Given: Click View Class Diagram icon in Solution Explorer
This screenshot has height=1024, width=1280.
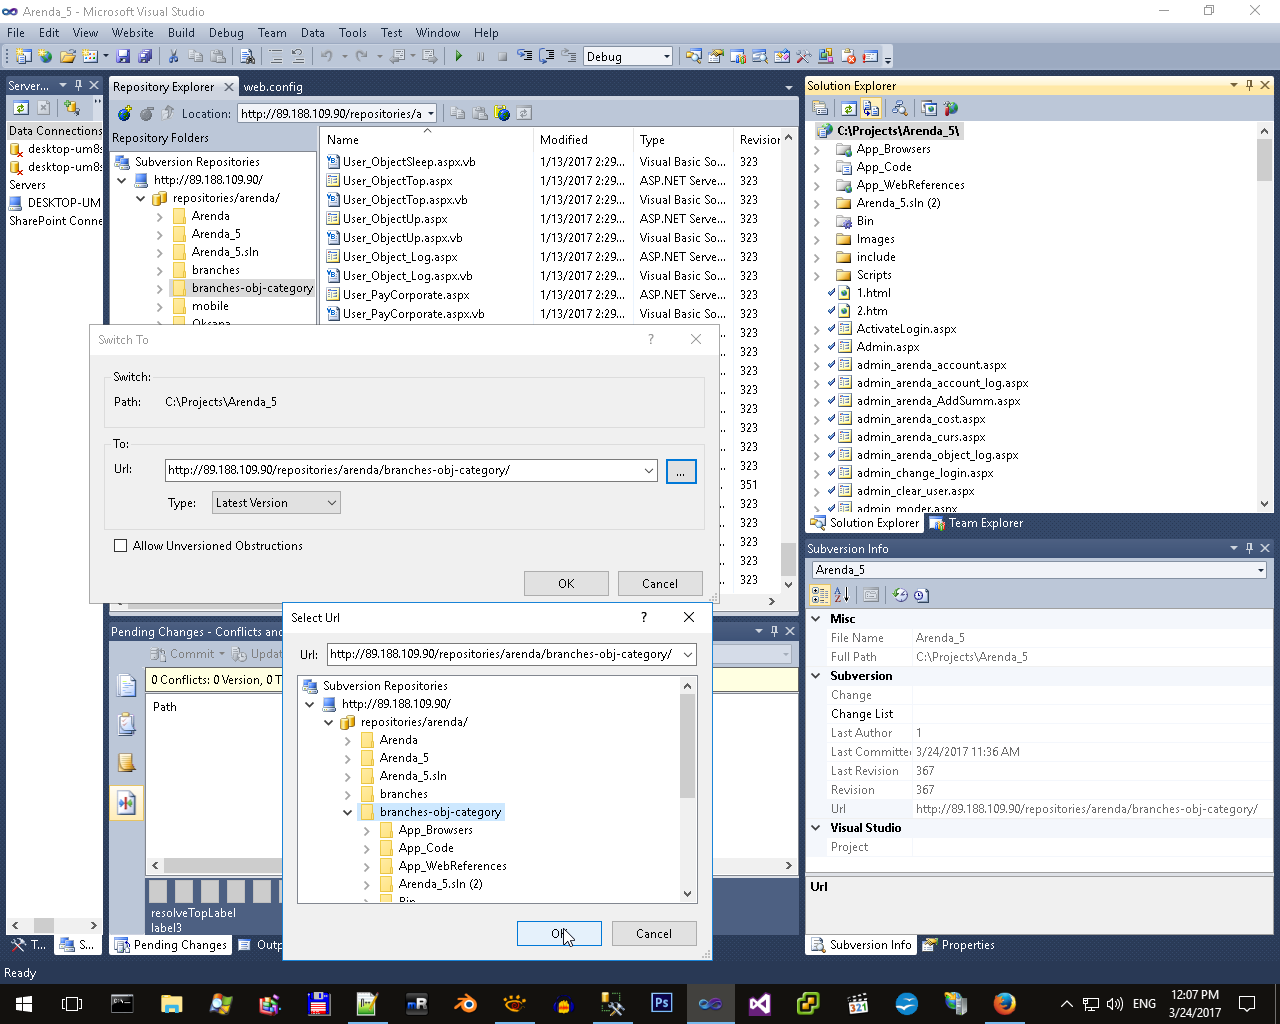Looking at the screenshot, I should coord(899,108).
